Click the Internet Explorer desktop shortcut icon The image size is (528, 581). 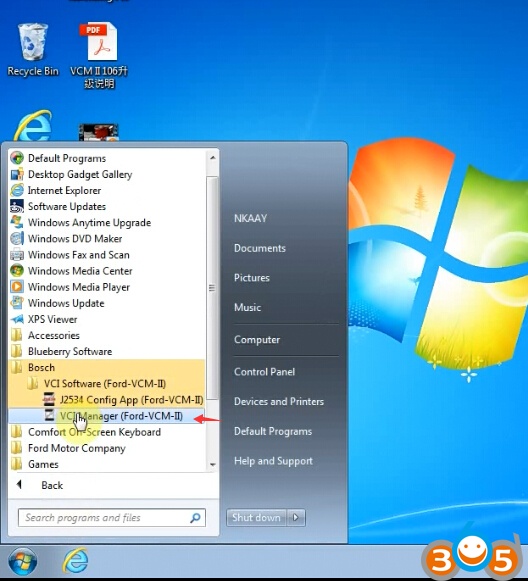tap(33, 125)
